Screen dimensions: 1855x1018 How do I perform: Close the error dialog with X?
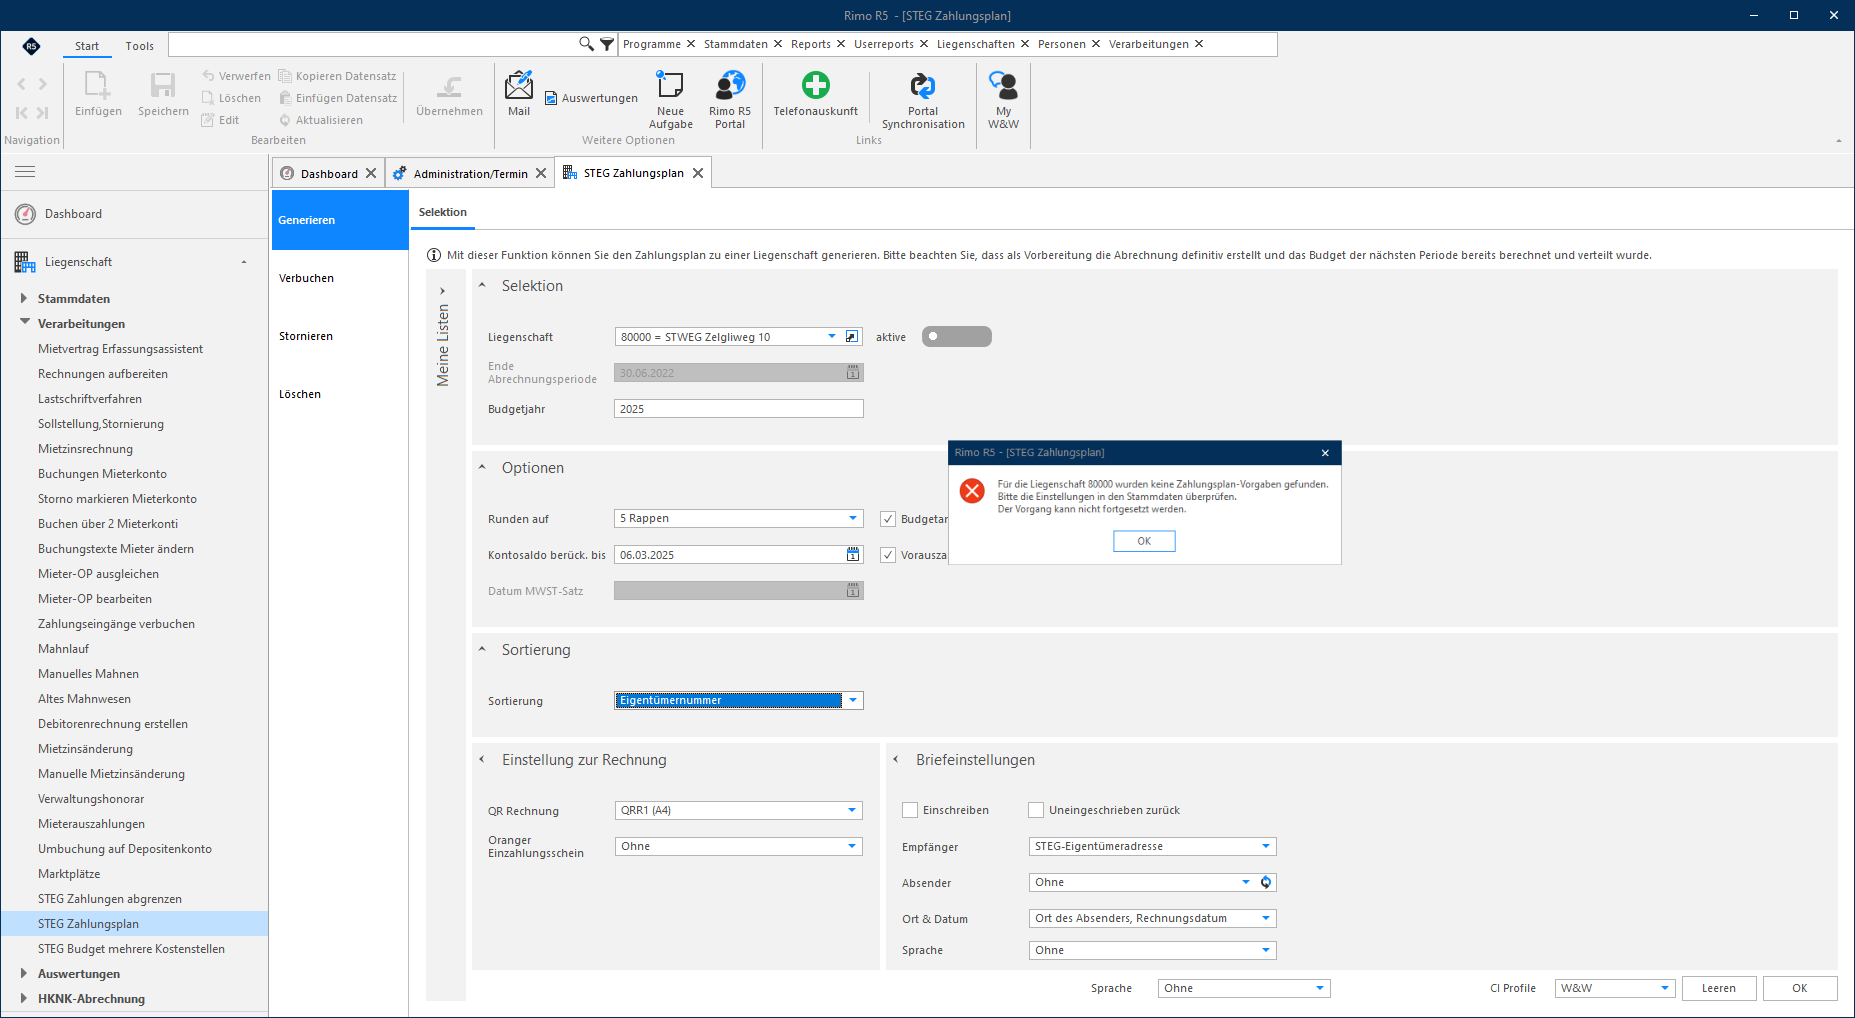click(1325, 453)
